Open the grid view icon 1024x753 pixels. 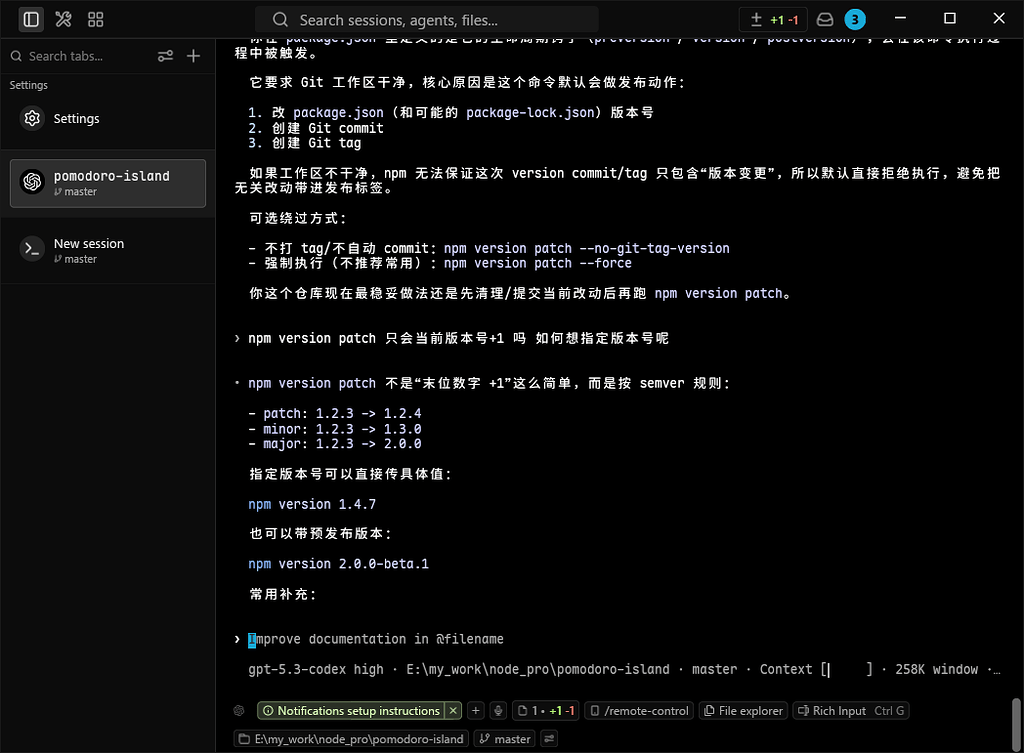coord(95,20)
